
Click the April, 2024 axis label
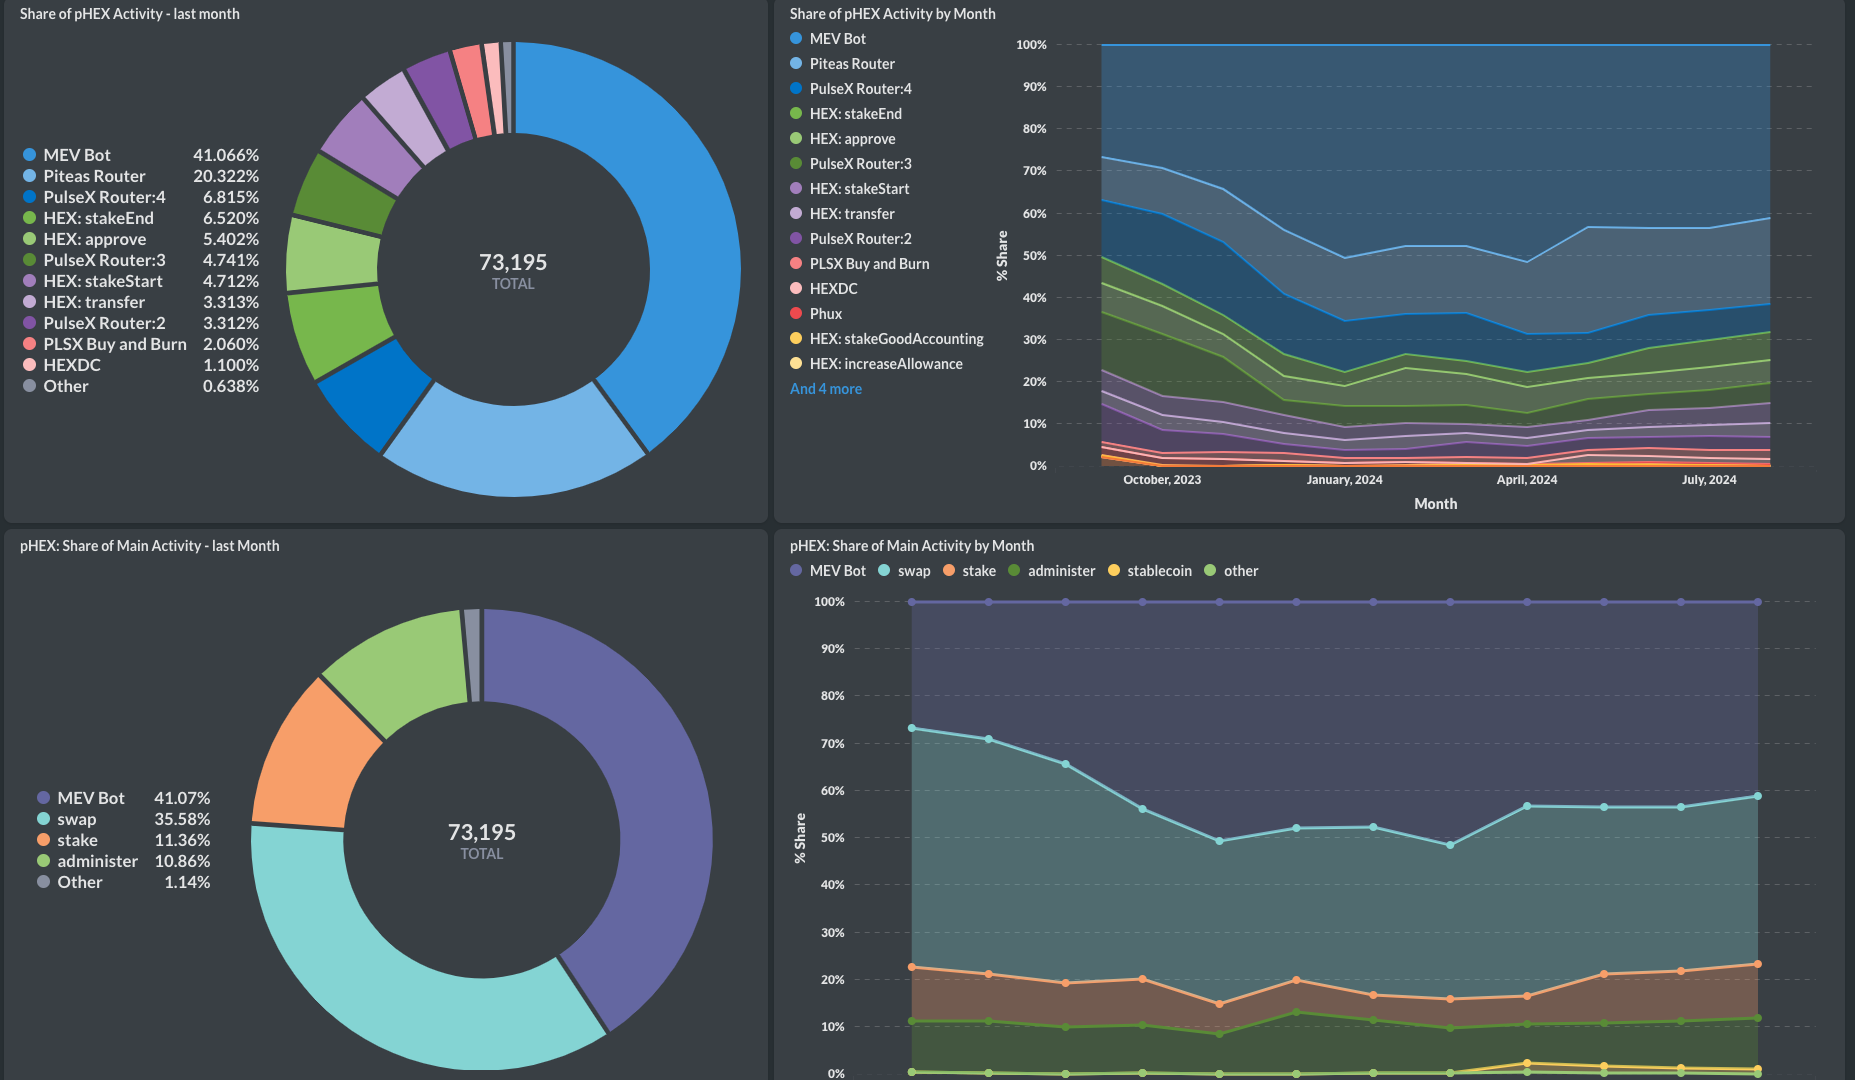click(1527, 480)
